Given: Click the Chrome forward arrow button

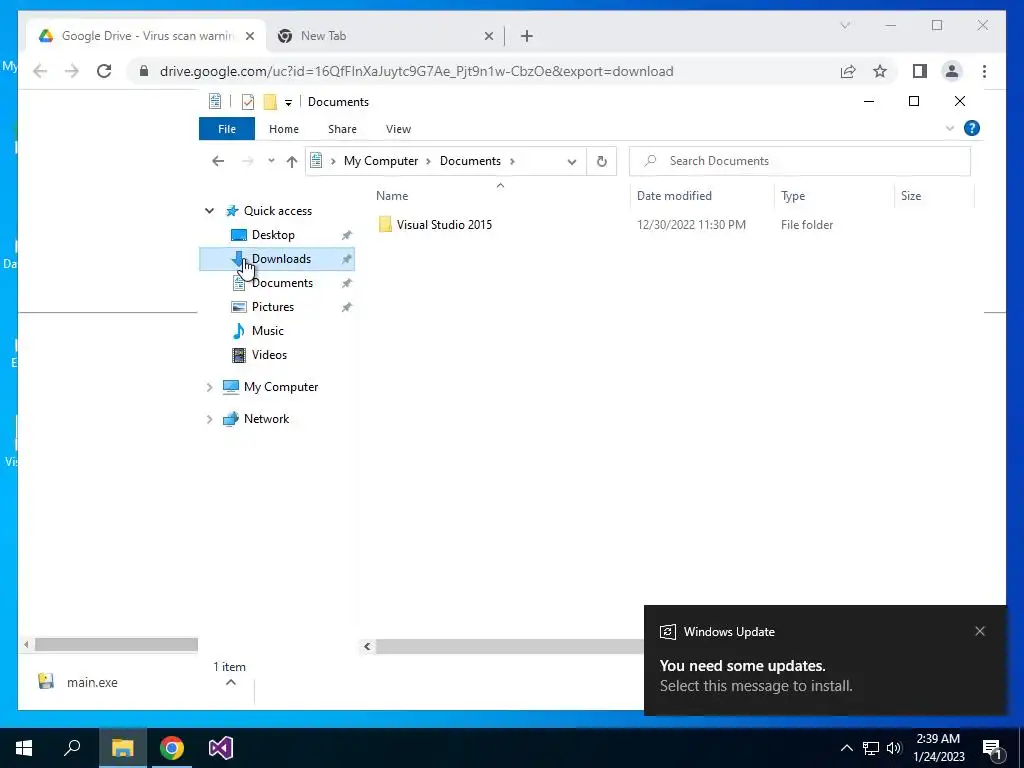Looking at the screenshot, I should pyautogui.click(x=71, y=71).
